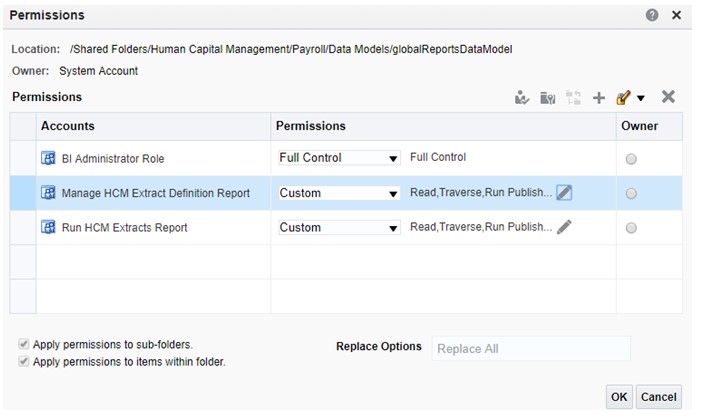Click the System Account owner text
The image size is (702, 419).
tap(98, 71)
